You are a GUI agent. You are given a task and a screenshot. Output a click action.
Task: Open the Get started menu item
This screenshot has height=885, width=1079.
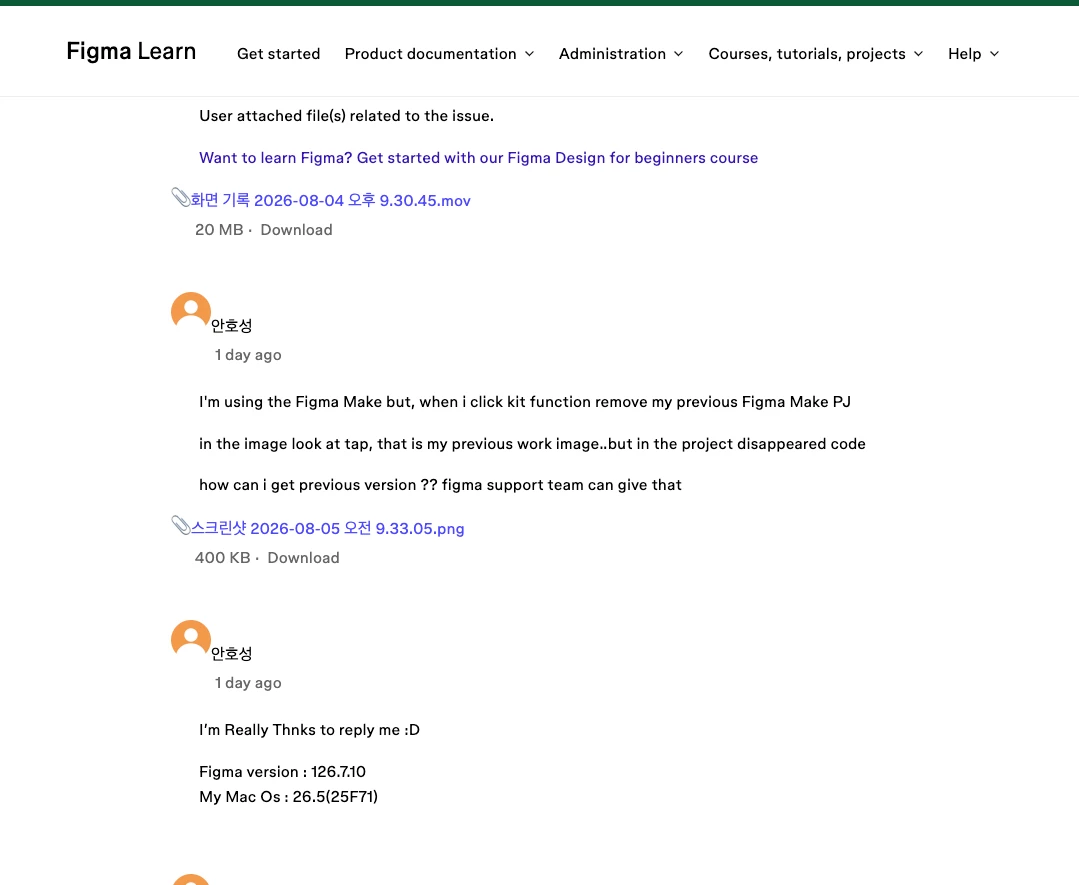tap(278, 54)
